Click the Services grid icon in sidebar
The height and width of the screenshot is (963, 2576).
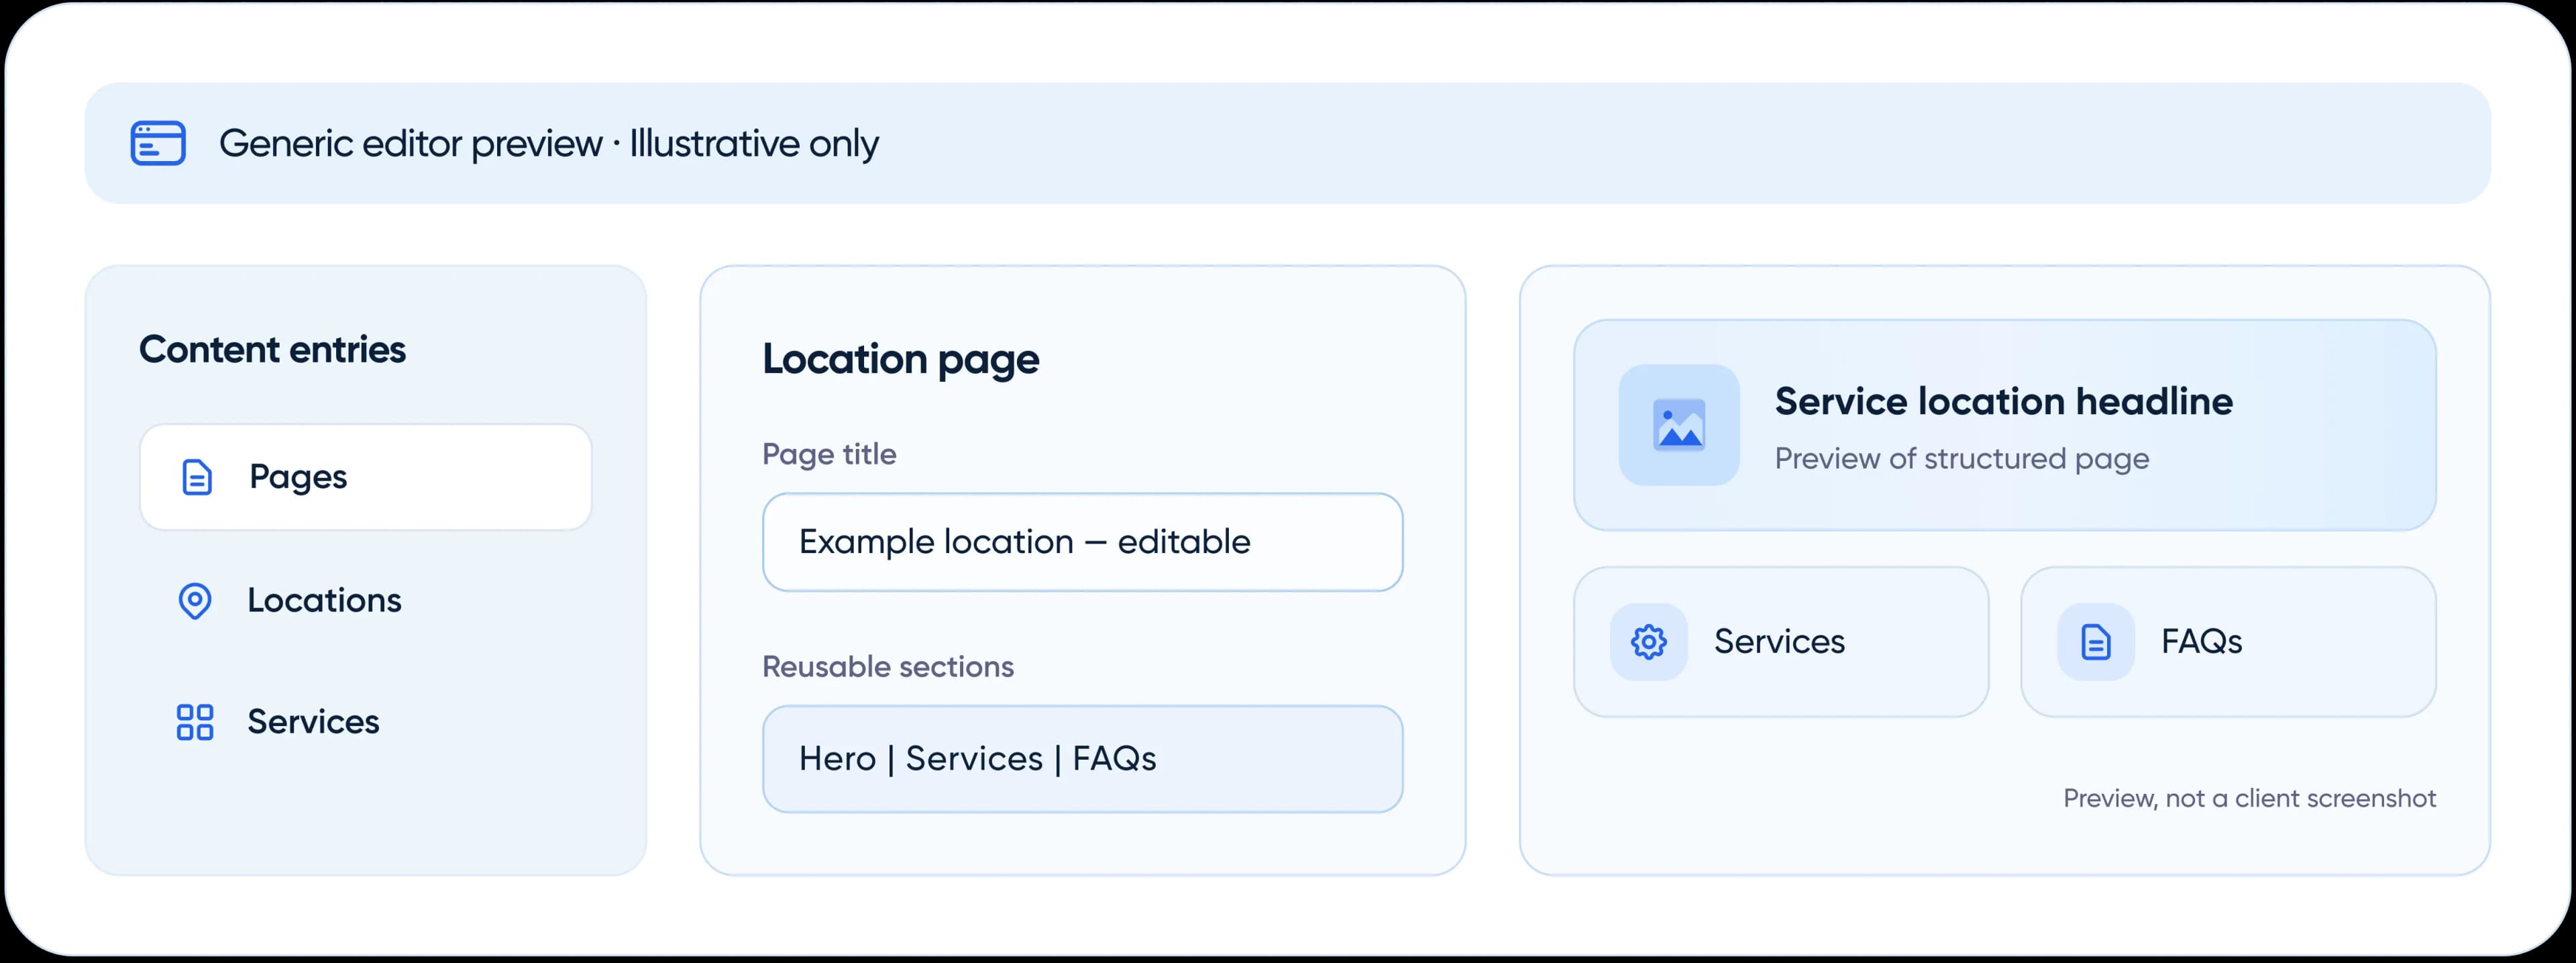(195, 722)
